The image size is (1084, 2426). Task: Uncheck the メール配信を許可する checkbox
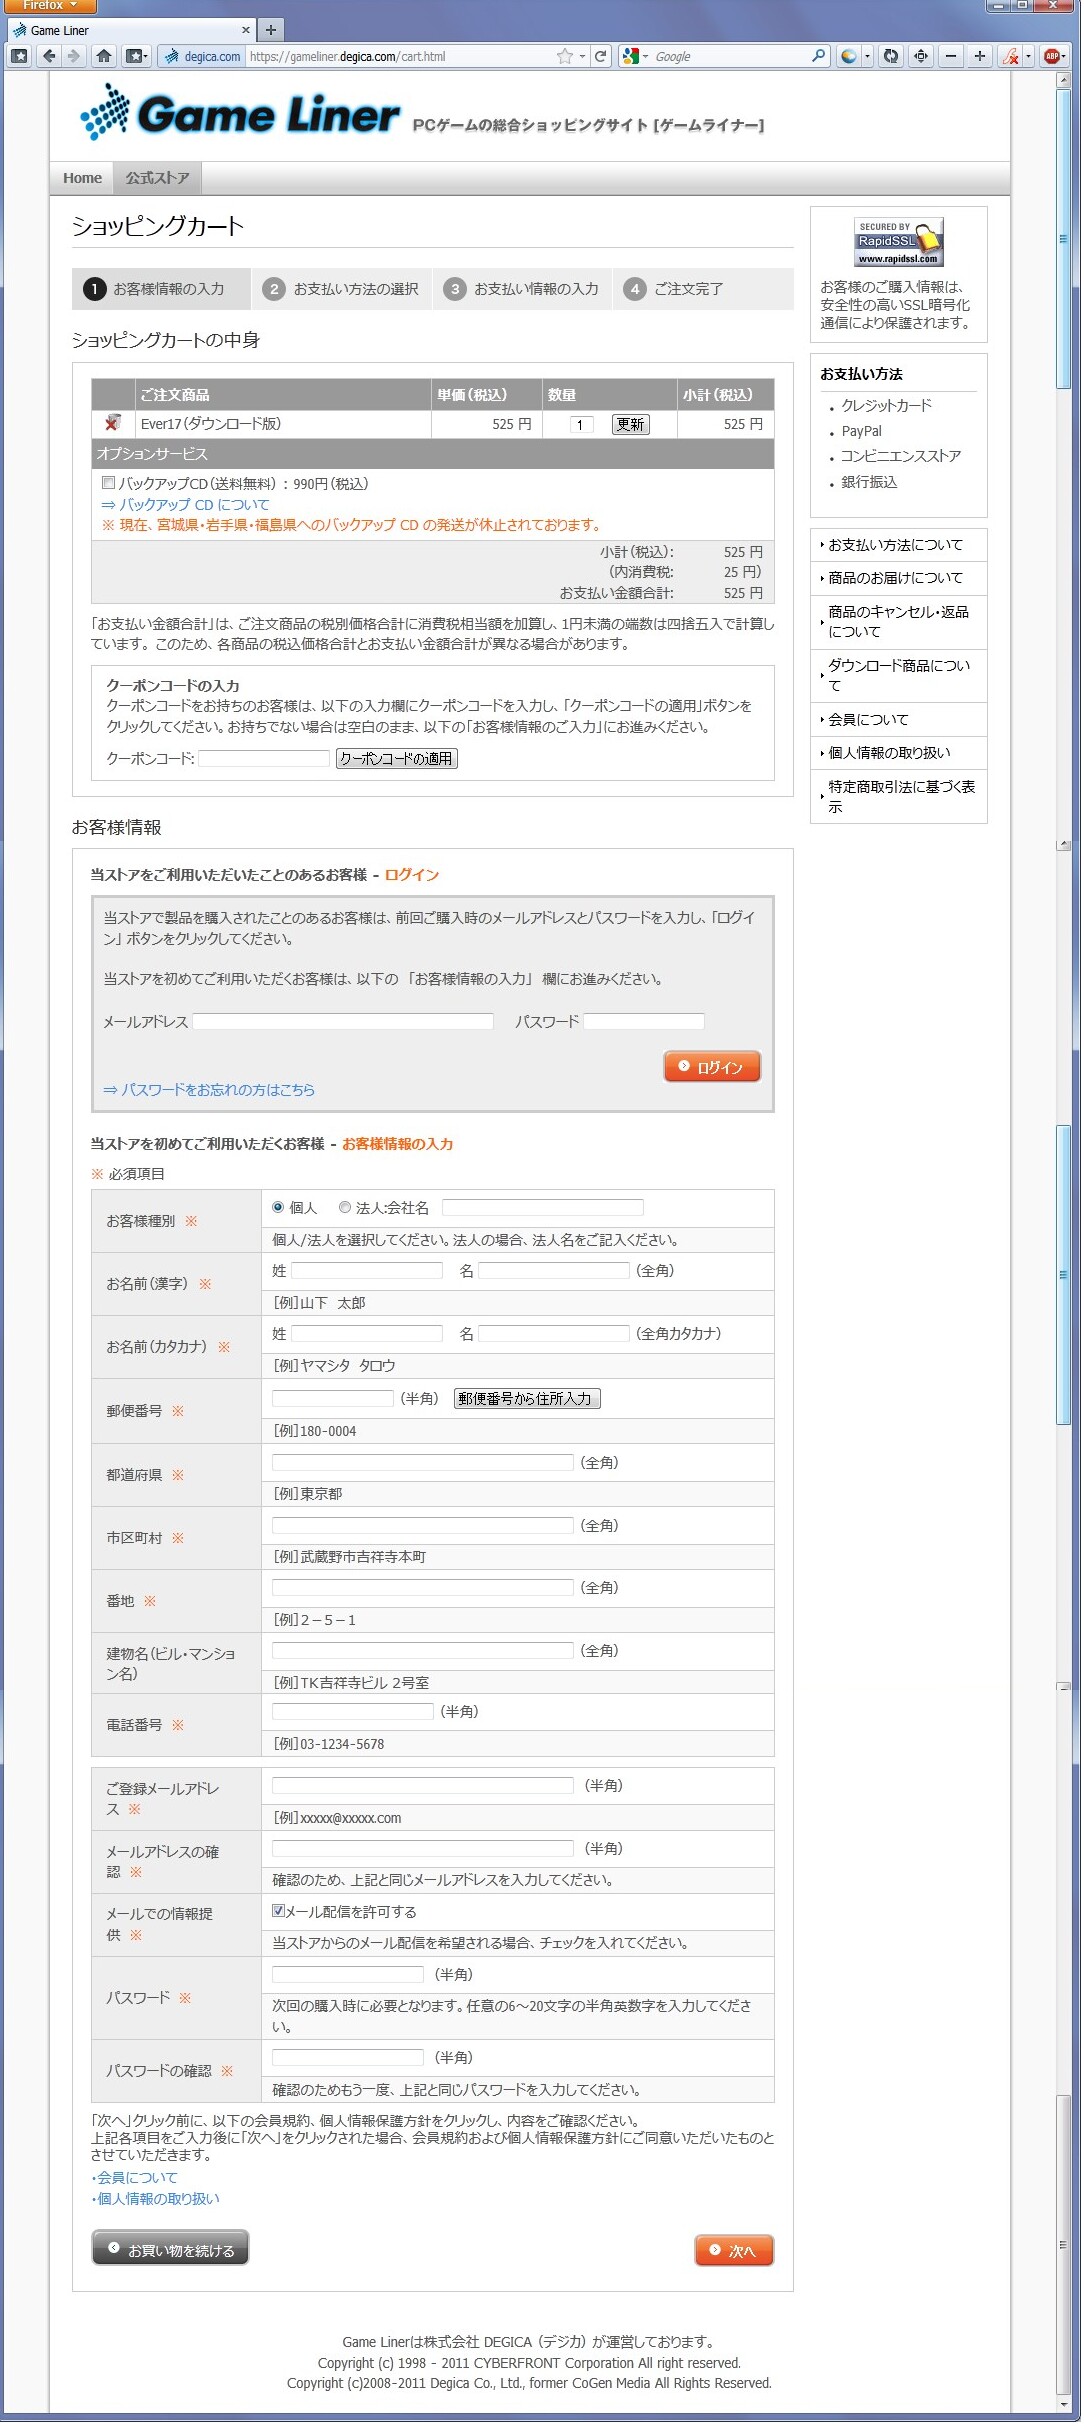278,1911
